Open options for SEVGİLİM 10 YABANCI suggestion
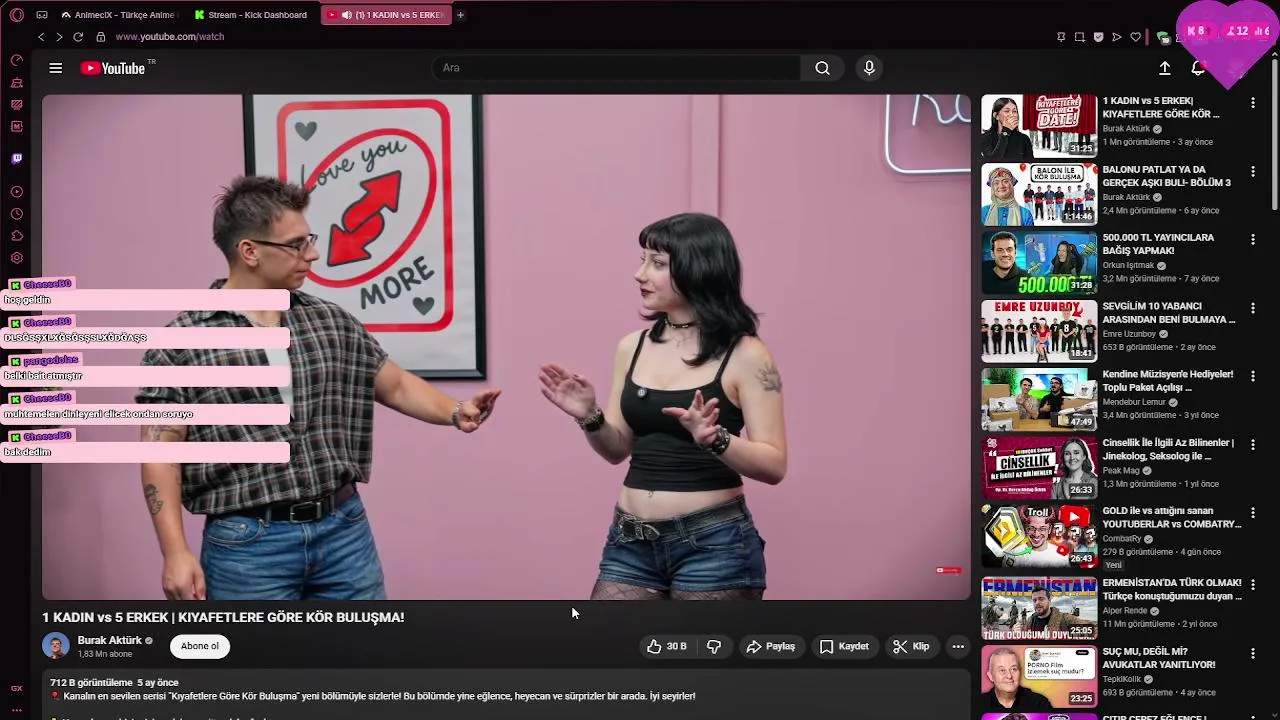The image size is (1280, 720). click(1253, 308)
